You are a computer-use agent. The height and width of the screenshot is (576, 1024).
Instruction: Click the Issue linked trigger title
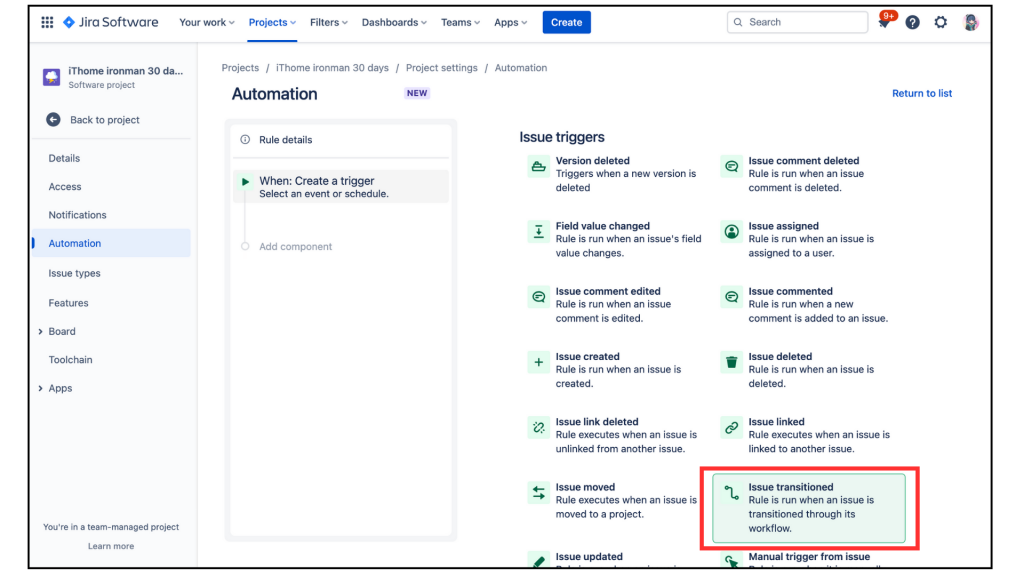pyautogui.click(x=776, y=422)
